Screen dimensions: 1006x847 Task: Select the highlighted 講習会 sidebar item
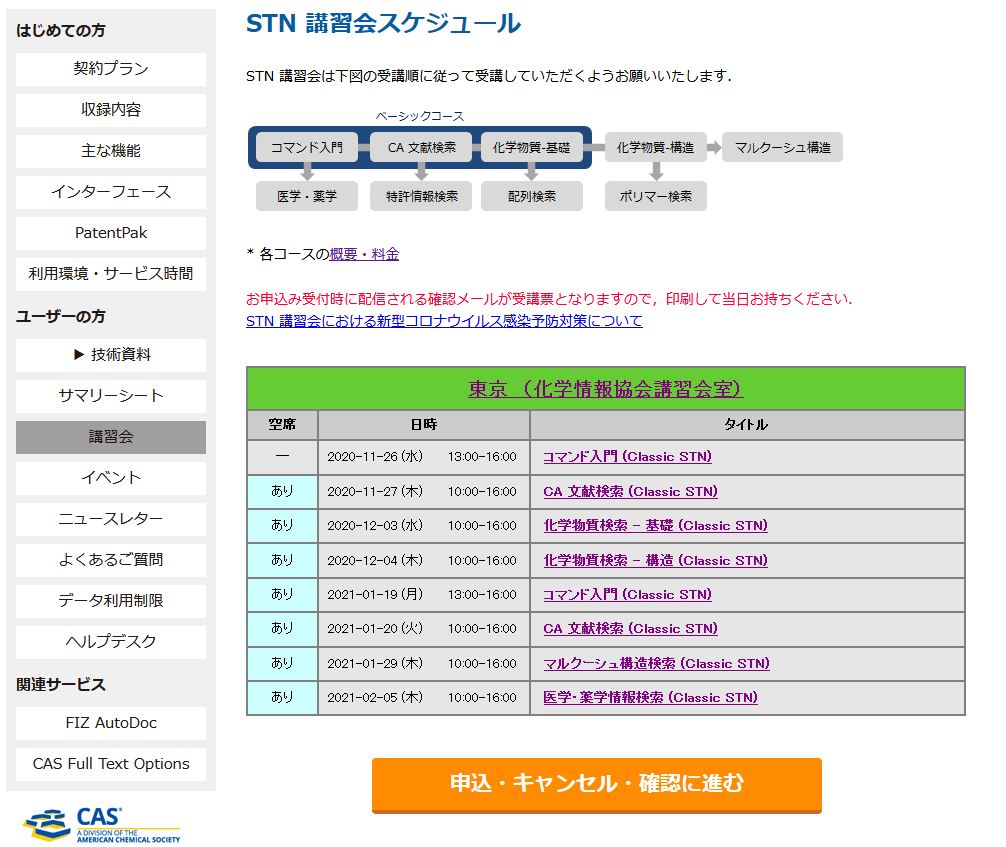pos(111,437)
